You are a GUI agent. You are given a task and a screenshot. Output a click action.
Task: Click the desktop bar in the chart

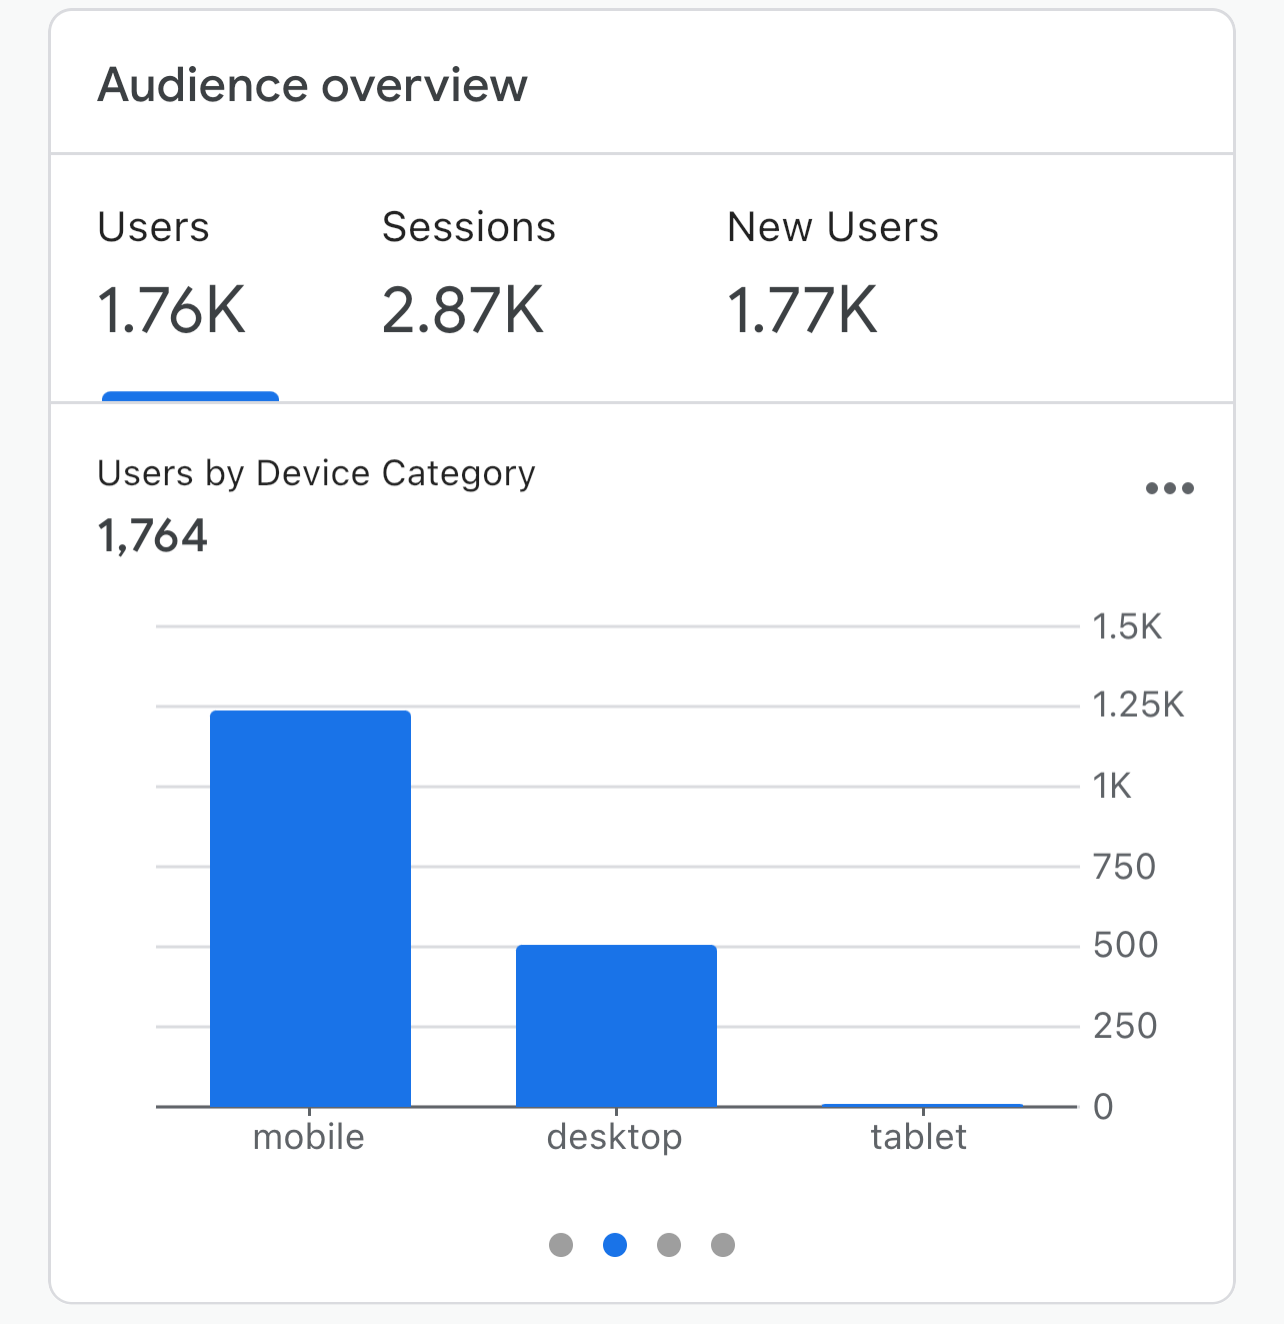(x=616, y=1025)
